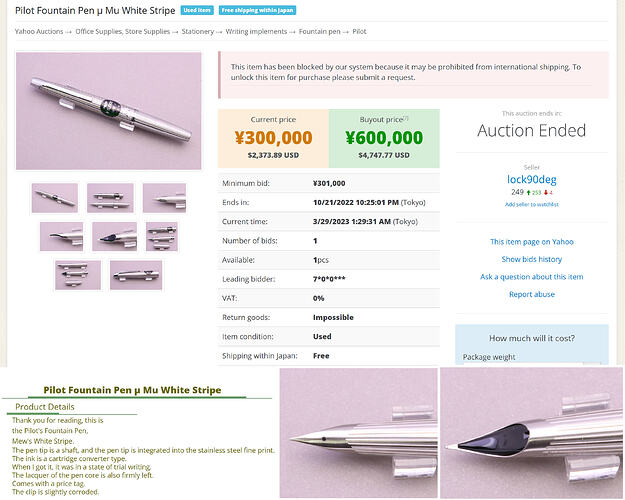Report abuse for this auction
This screenshot has height=500, width=625.
tap(531, 294)
